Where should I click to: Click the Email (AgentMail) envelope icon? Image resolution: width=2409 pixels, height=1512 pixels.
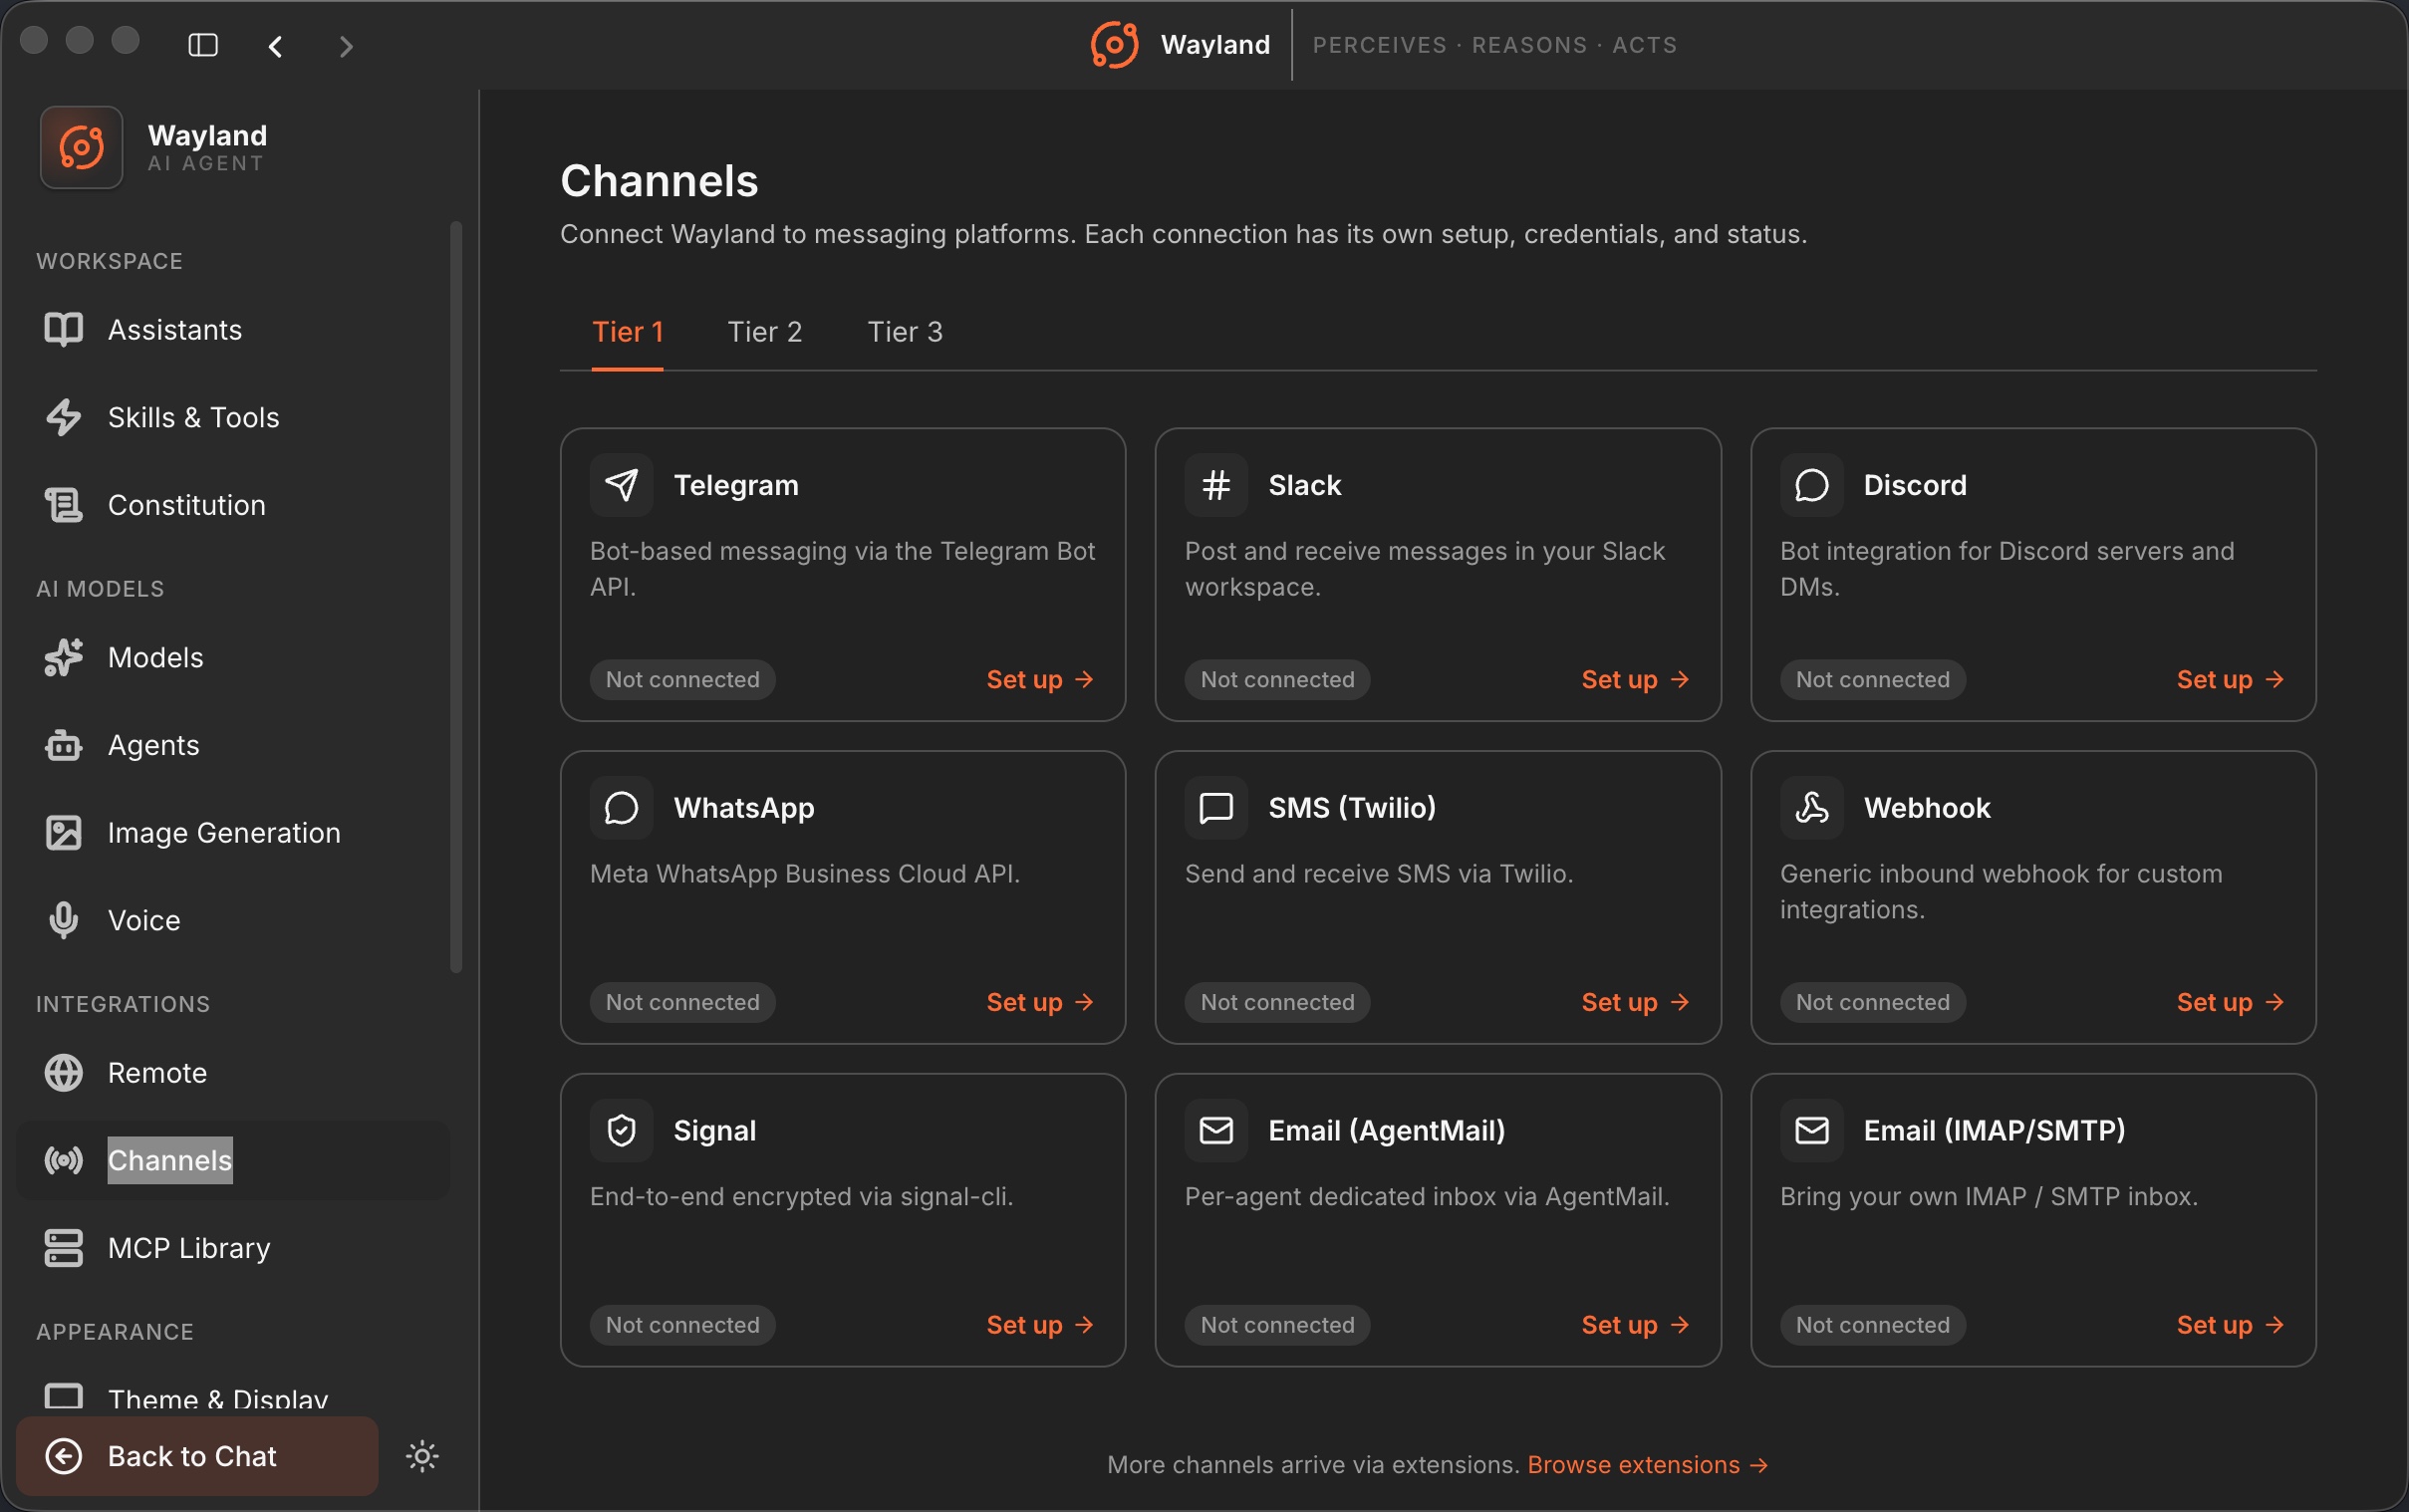(x=1216, y=1130)
